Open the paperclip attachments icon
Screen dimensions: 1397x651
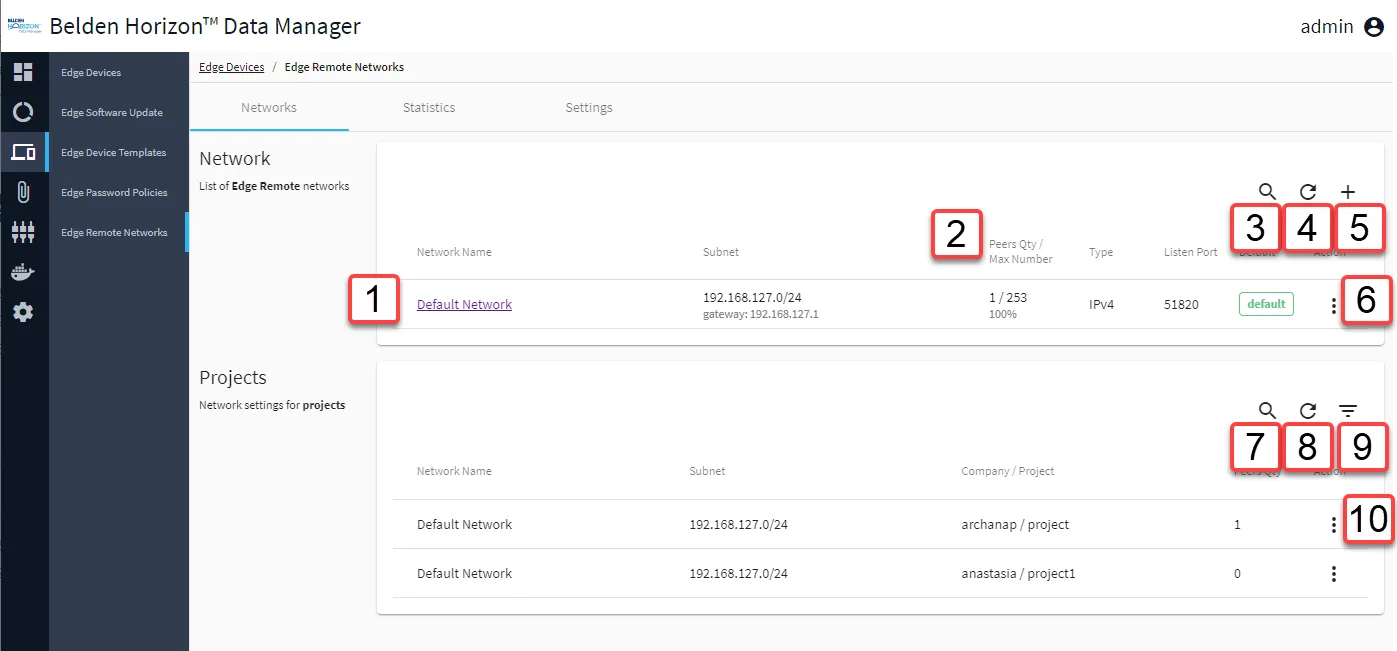(x=23, y=192)
